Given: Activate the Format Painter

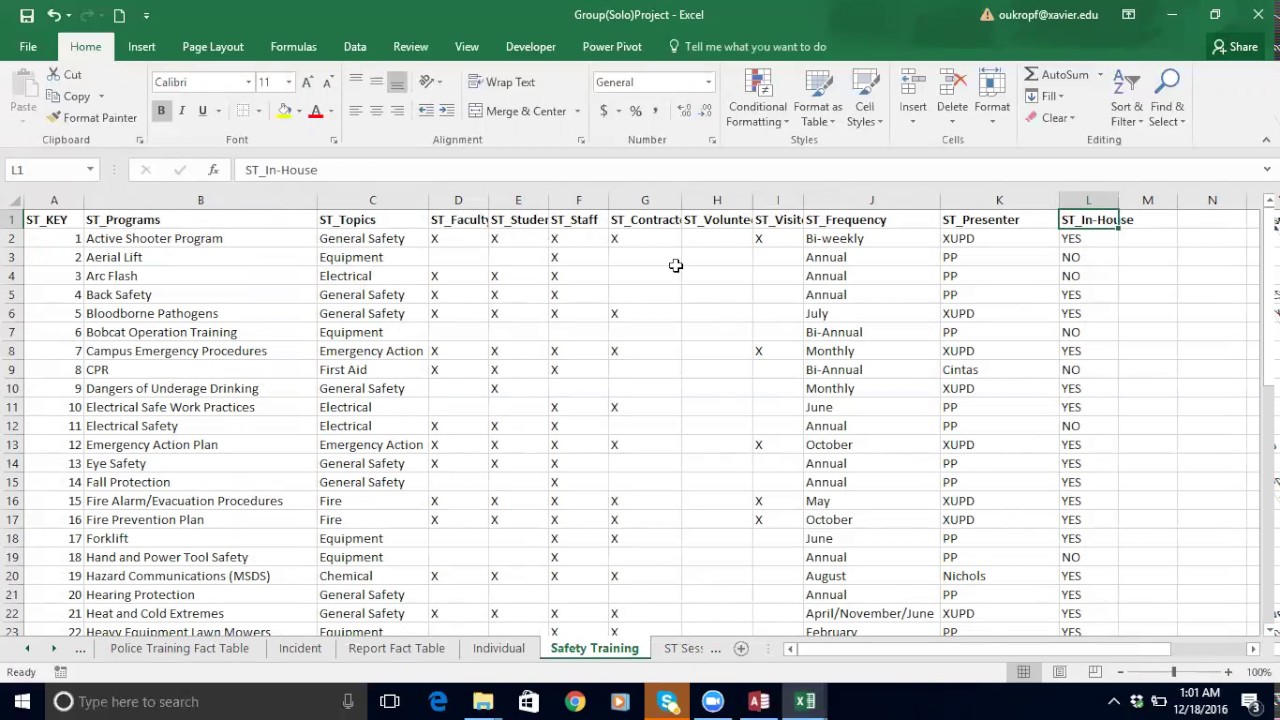Looking at the screenshot, I should [91, 118].
